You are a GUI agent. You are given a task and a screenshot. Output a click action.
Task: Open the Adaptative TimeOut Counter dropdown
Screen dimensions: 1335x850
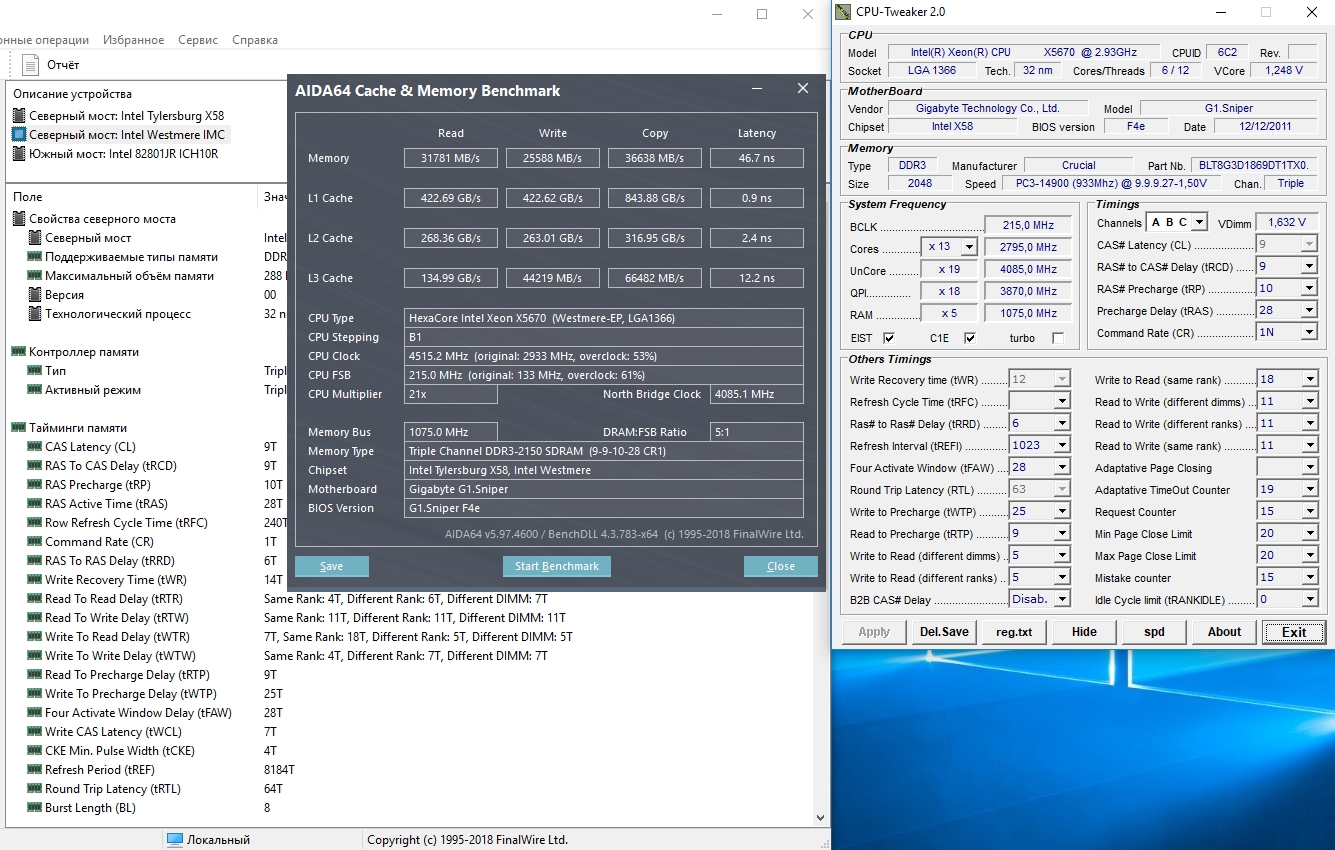[x=1308, y=489]
